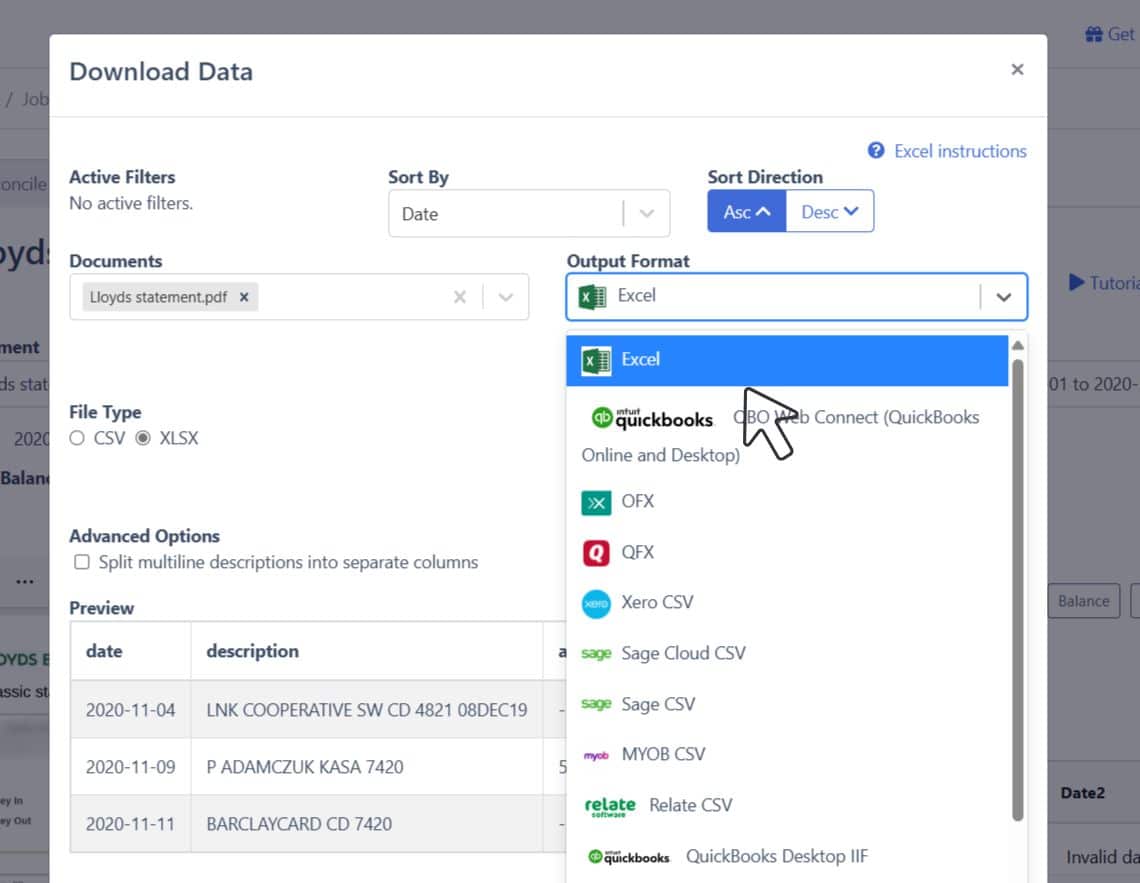The image size is (1140, 883).
Task: Click the Tutorial play icon behind dialog
Action: (x=1076, y=282)
